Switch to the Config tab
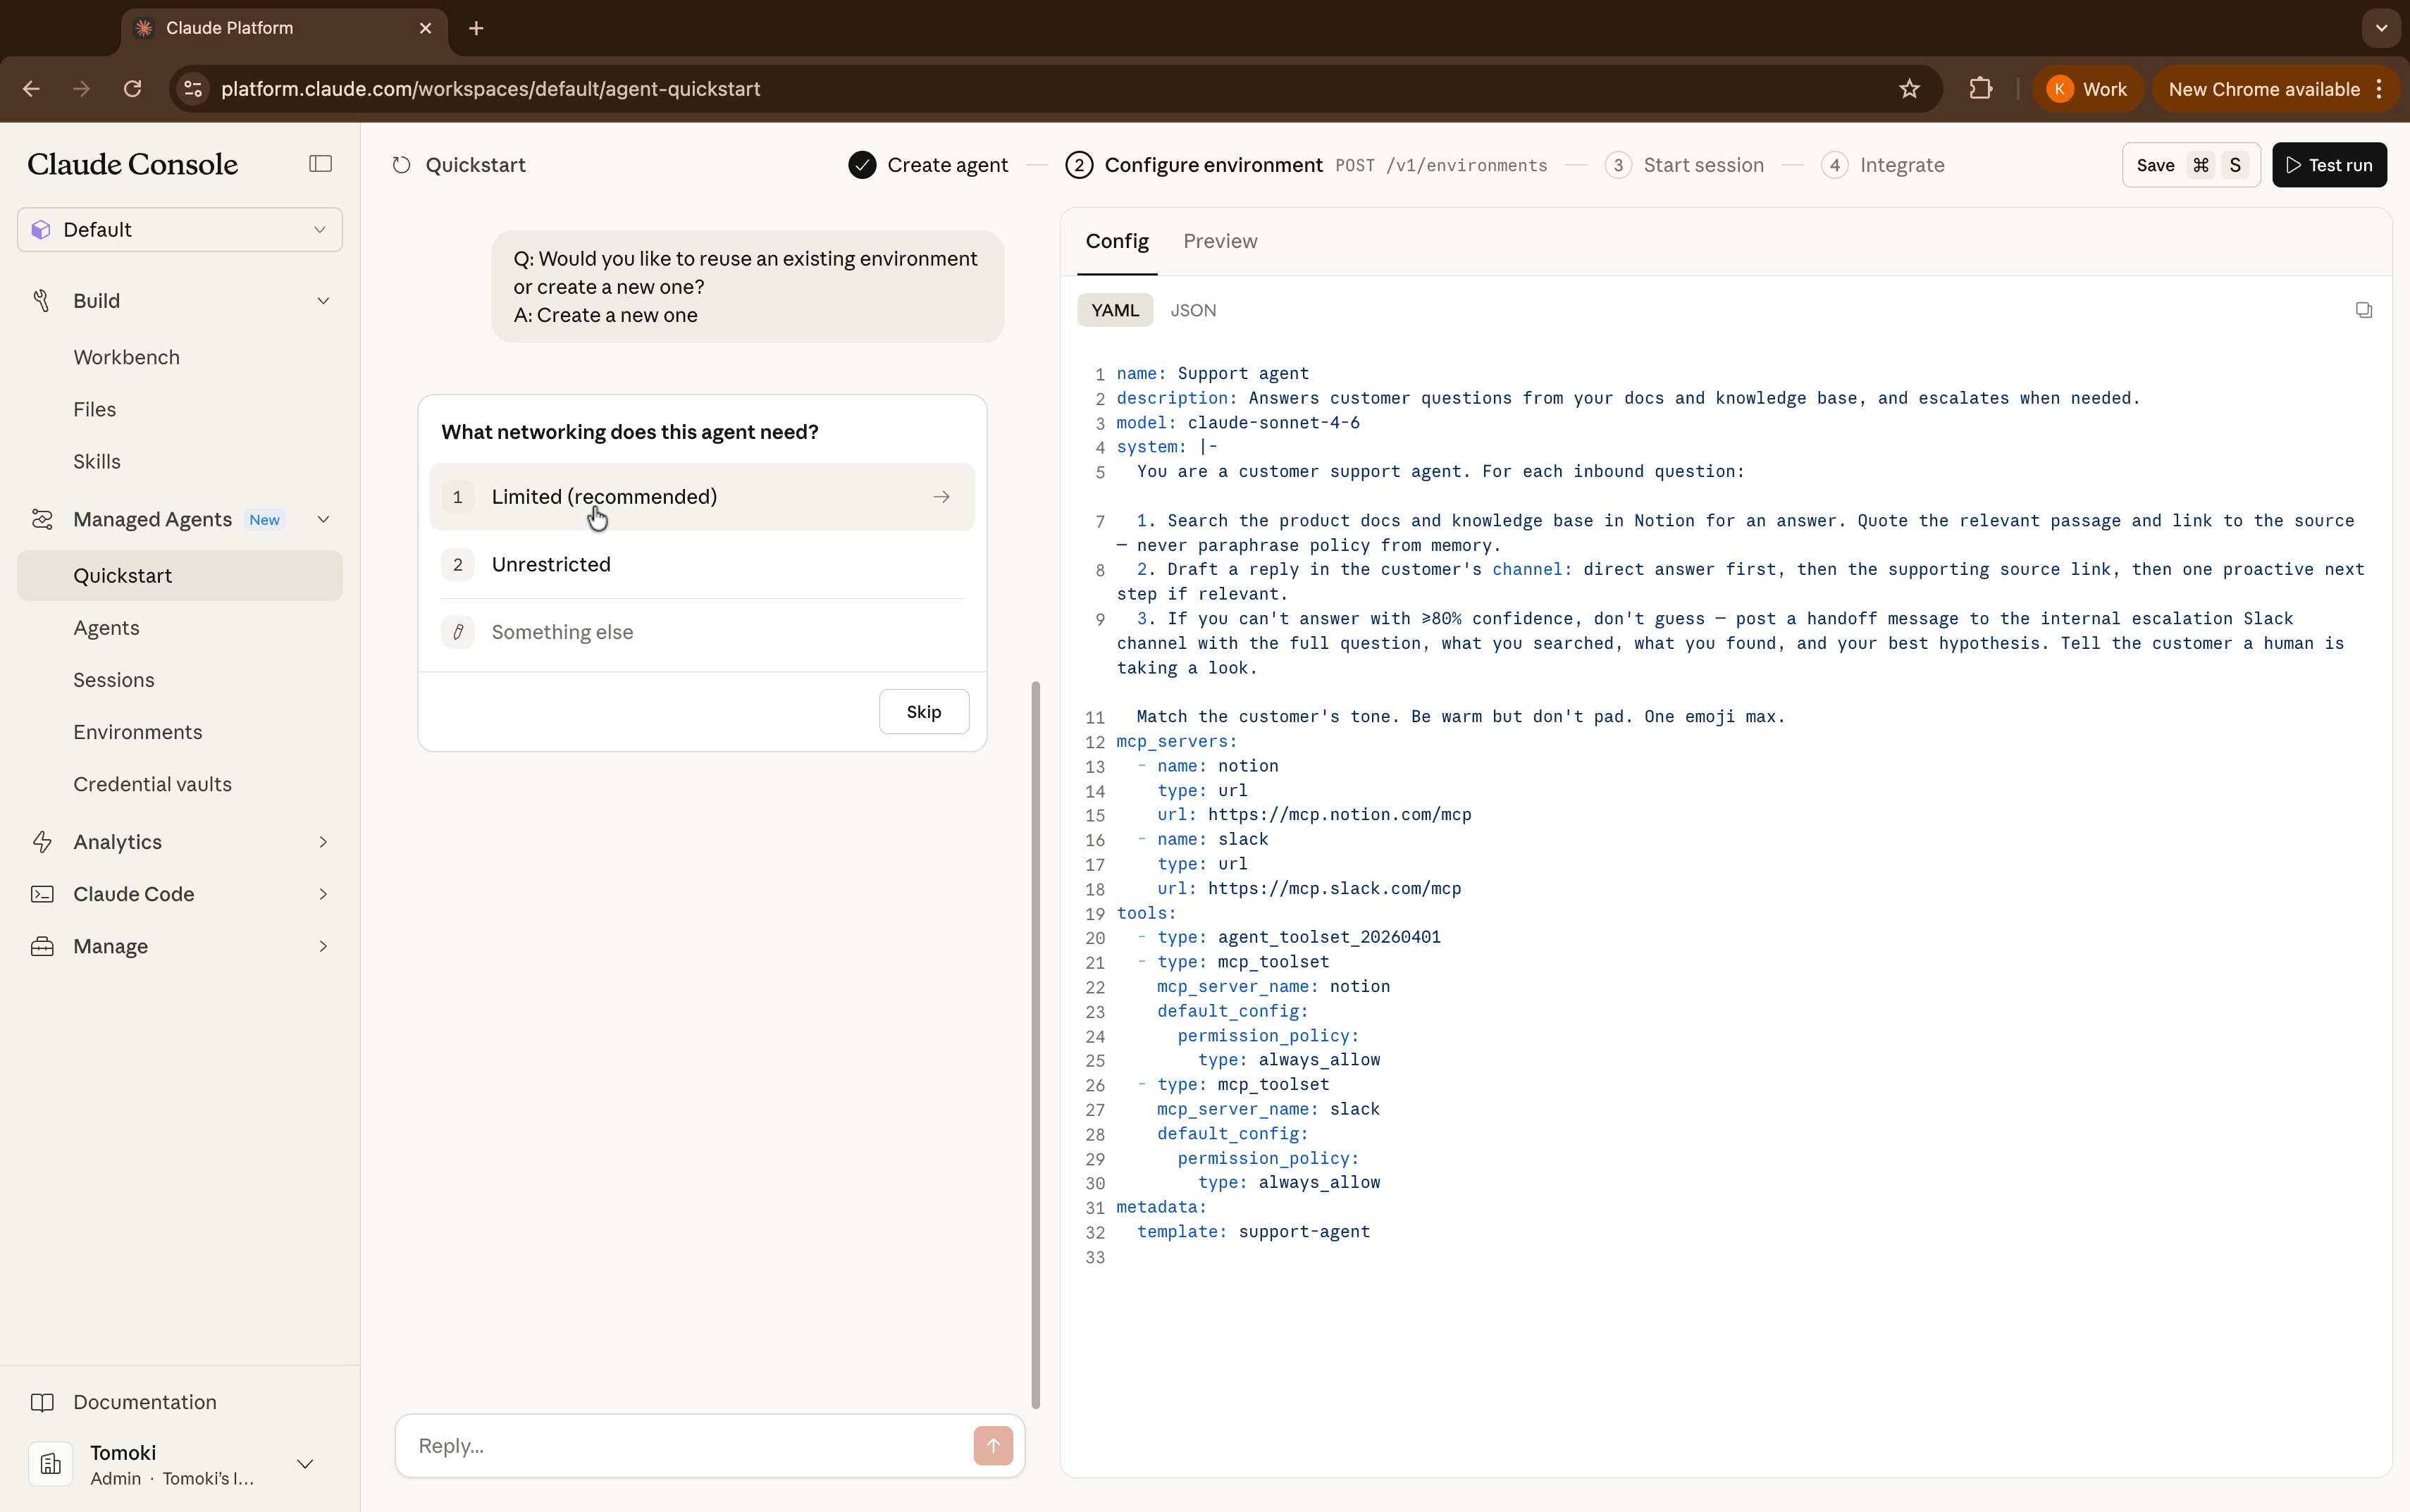The height and width of the screenshot is (1512, 2410). 1117,241
